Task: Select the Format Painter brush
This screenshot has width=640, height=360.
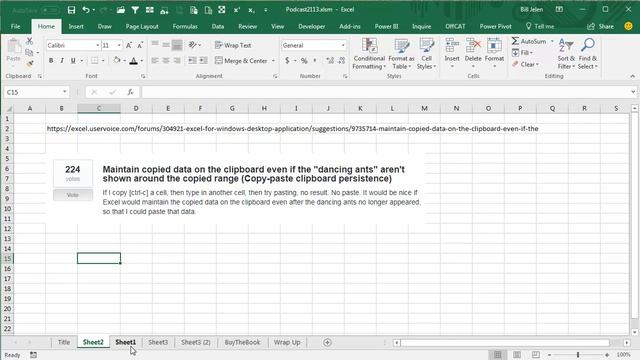Action: pyautogui.click(x=29, y=63)
